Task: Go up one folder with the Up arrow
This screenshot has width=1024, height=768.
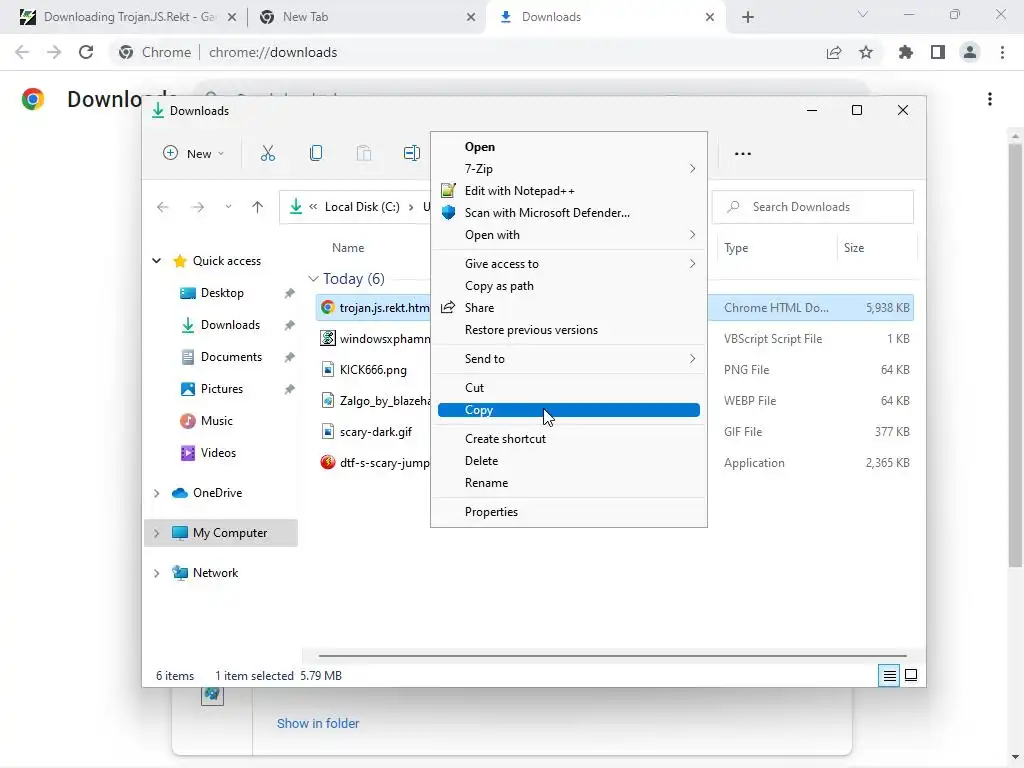Action: (257, 207)
